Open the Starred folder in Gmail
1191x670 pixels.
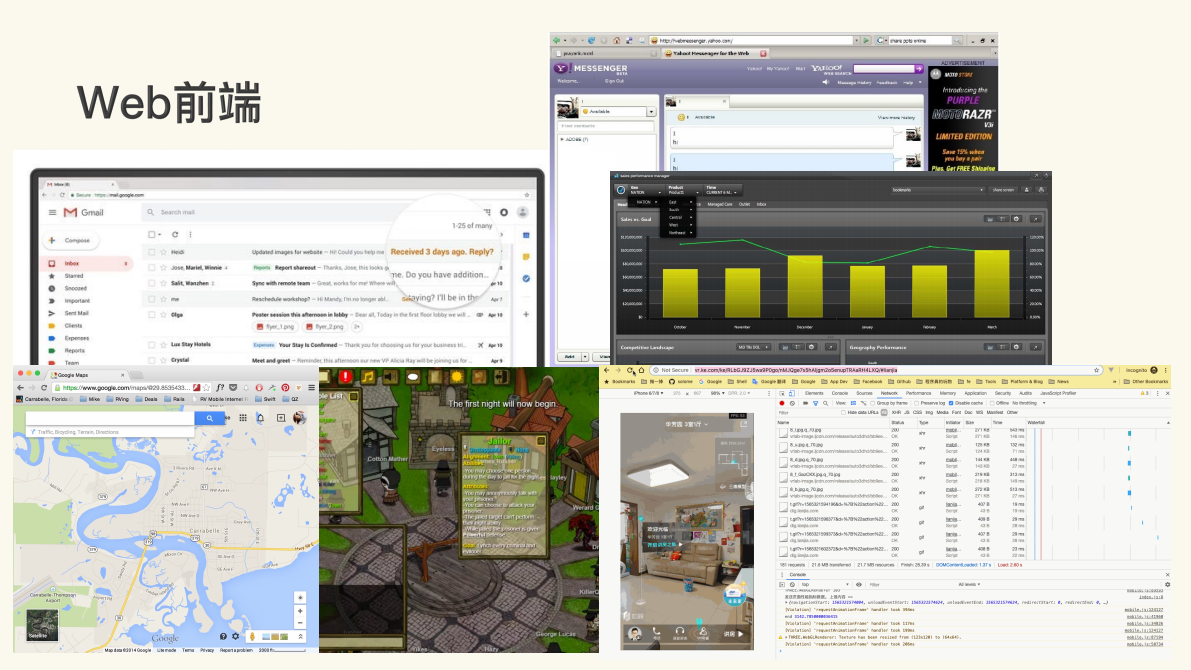point(74,276)
